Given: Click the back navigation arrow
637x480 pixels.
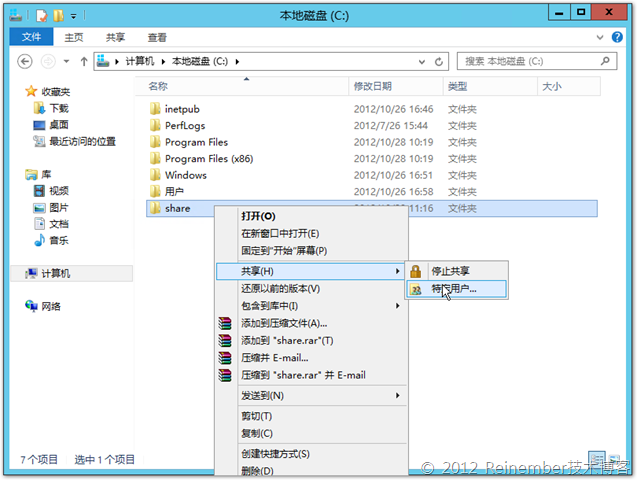Looking at the screenshot, I should (25, 62).
